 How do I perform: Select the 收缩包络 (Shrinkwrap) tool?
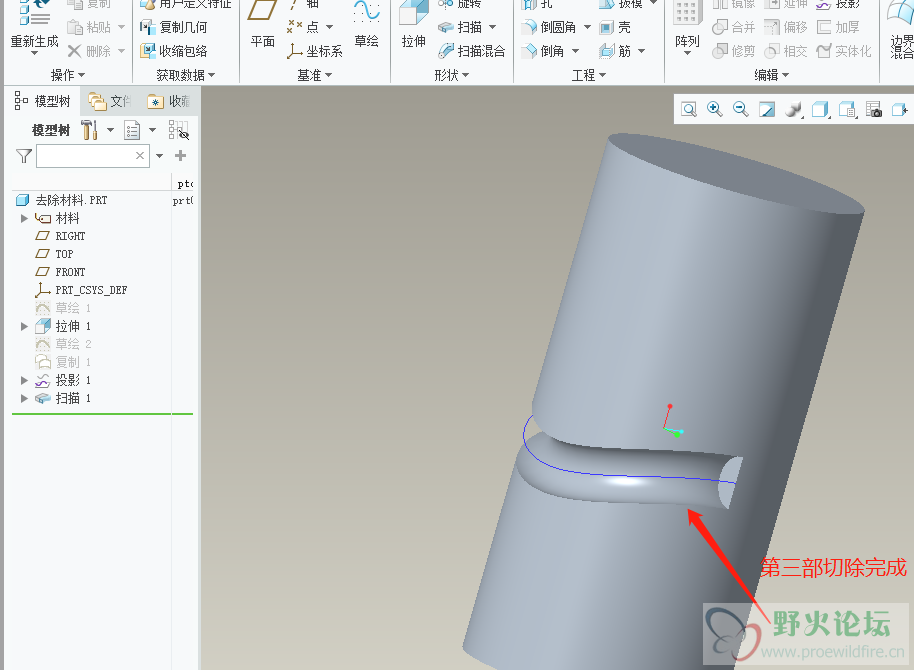pos(174,51)
